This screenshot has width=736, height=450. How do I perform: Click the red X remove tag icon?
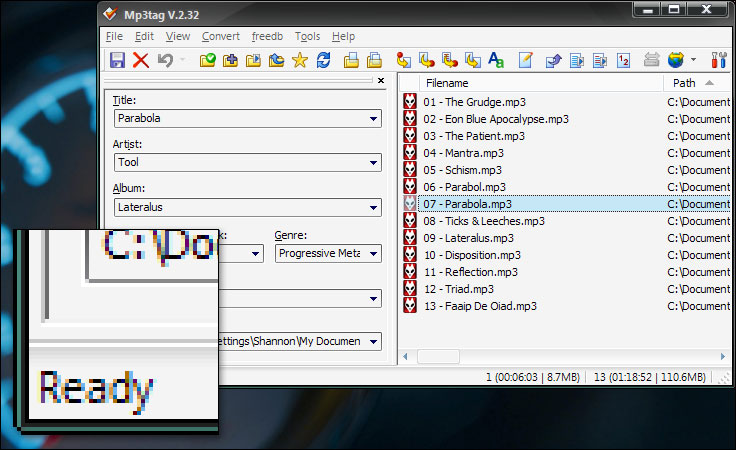coord(140,60)
